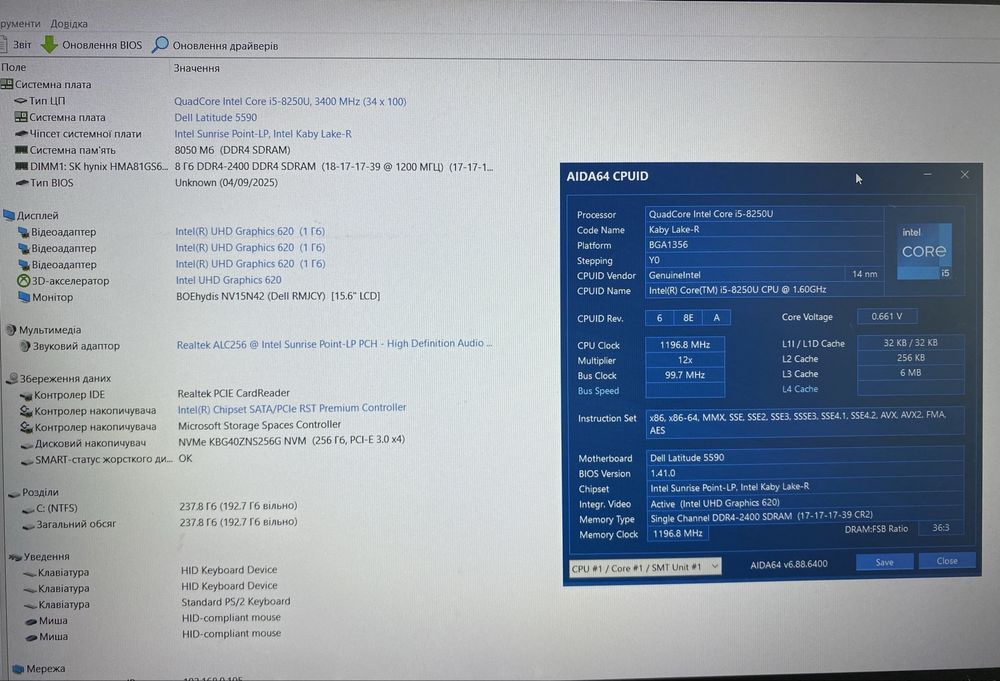Select the Загальний обсяг row
This screenshot has width=1000, height=681.
159,523
